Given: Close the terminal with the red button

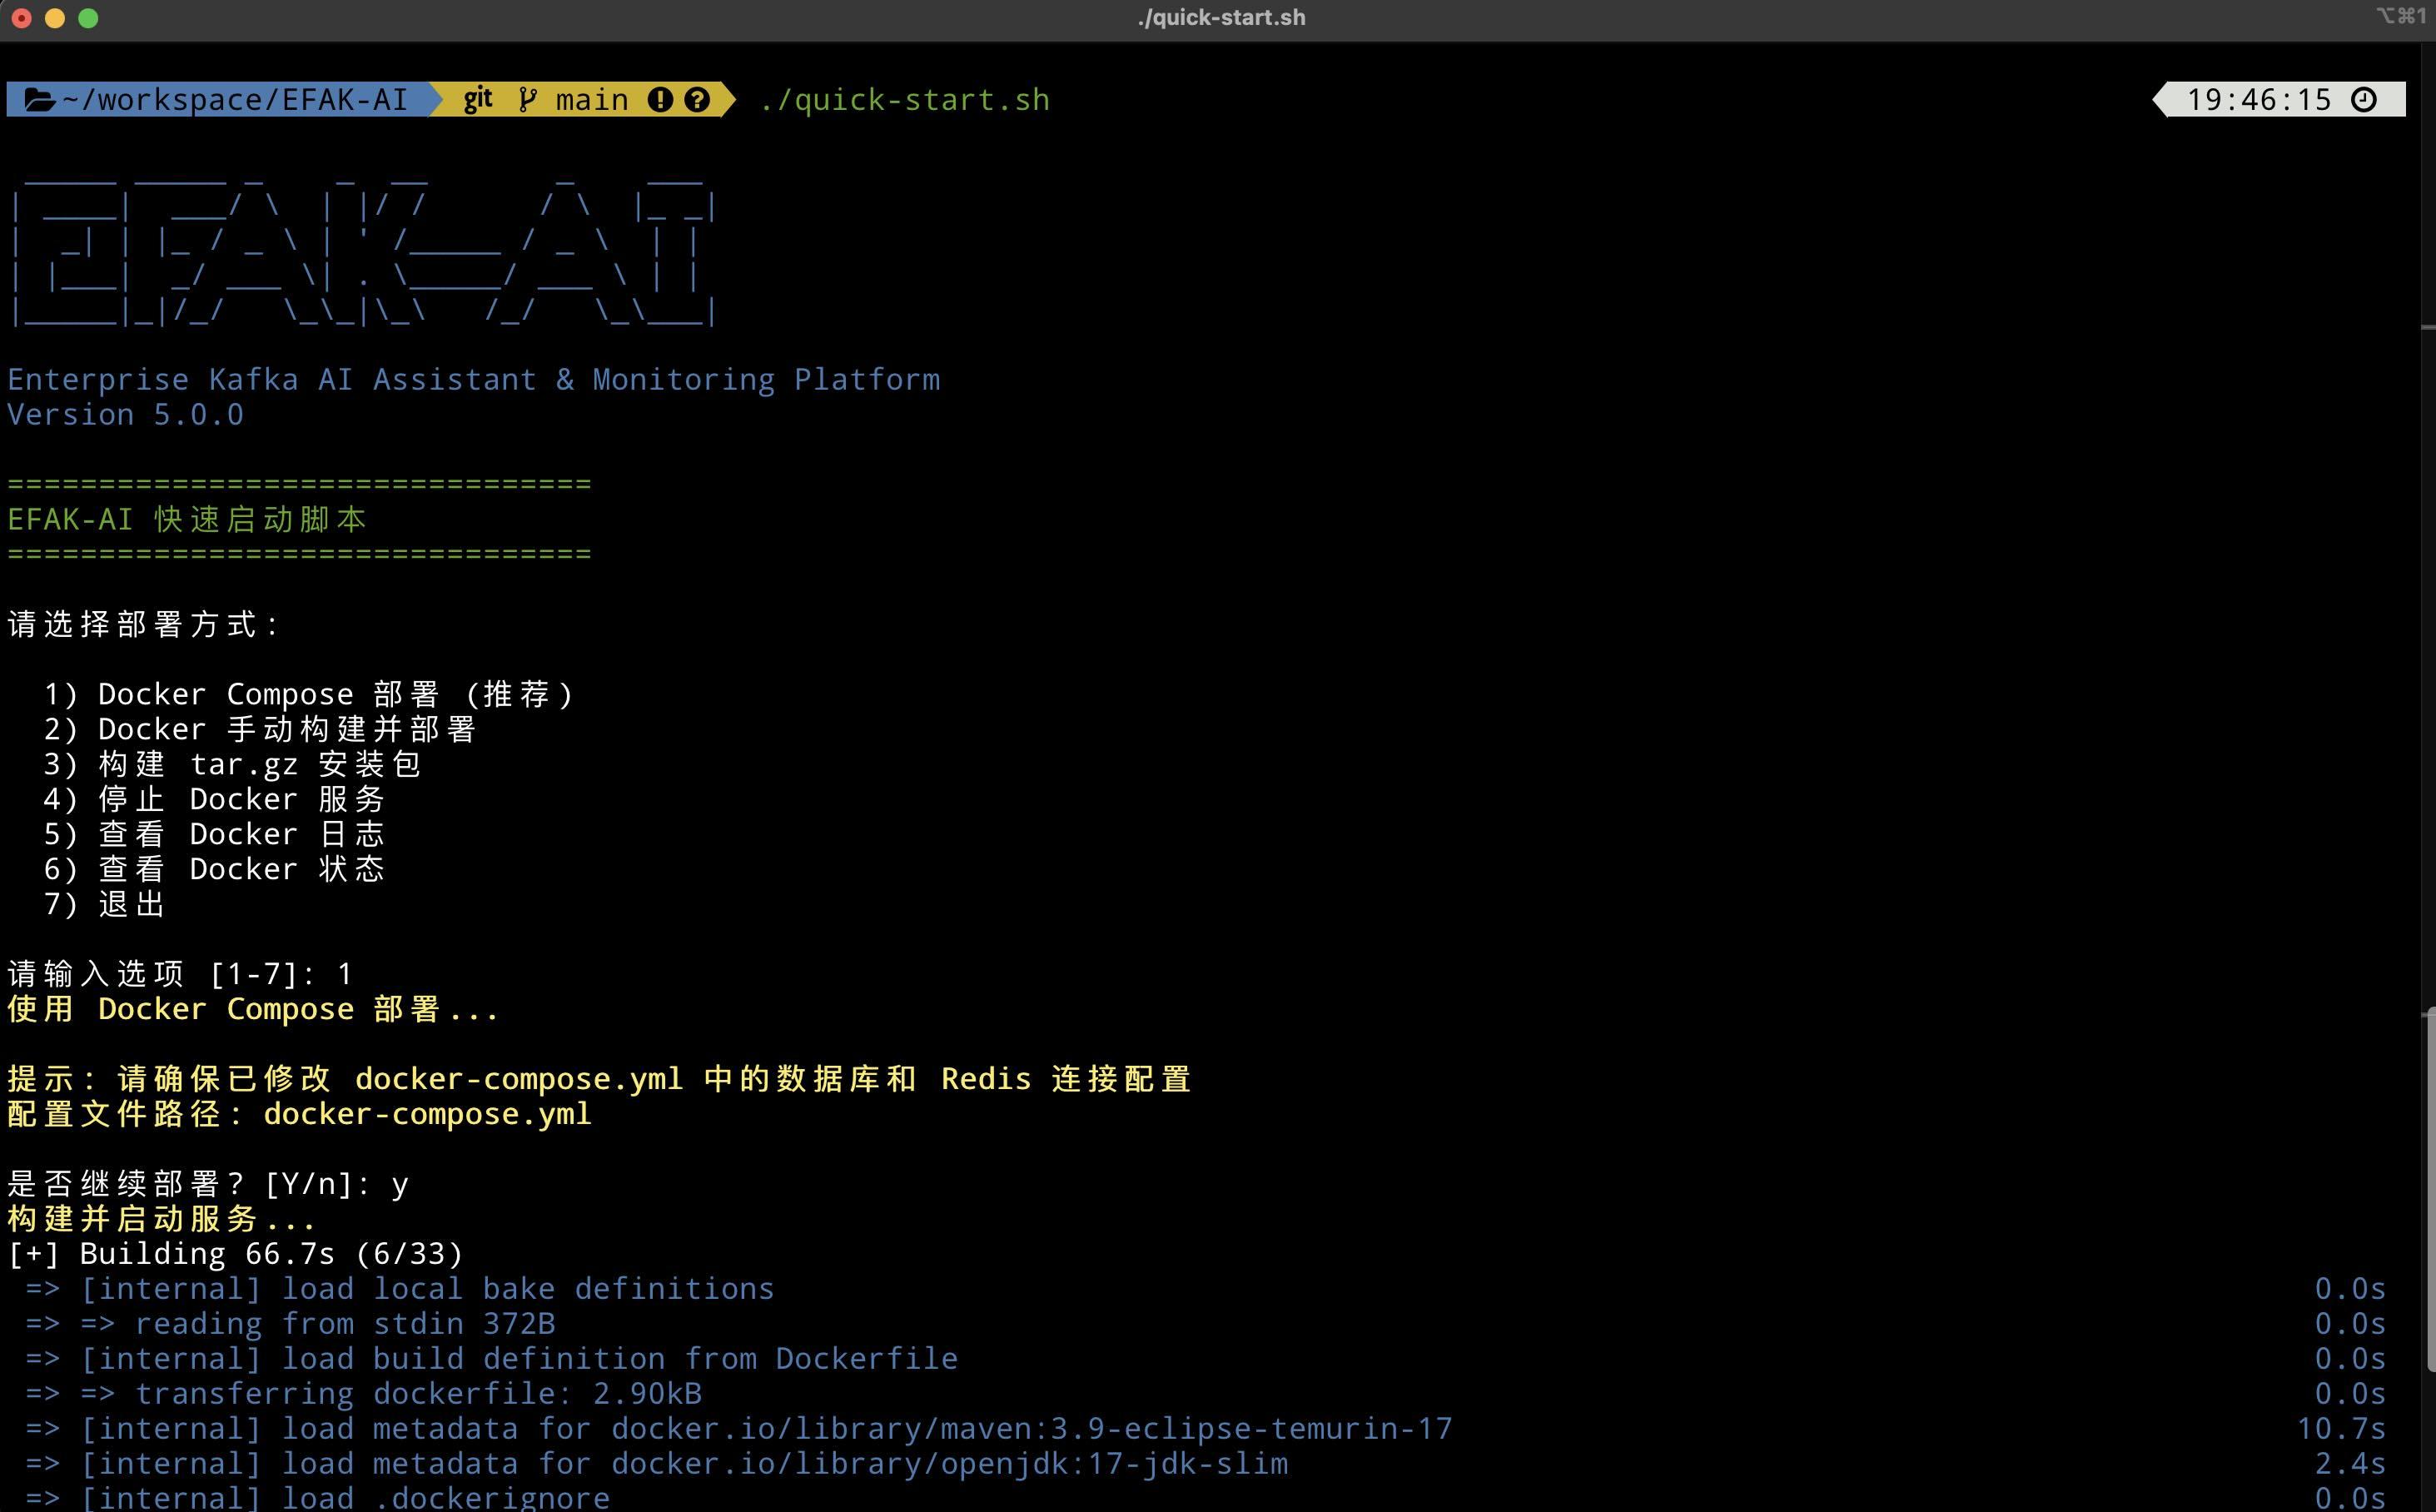Looking at the screenshot, I should coord(22,18).
